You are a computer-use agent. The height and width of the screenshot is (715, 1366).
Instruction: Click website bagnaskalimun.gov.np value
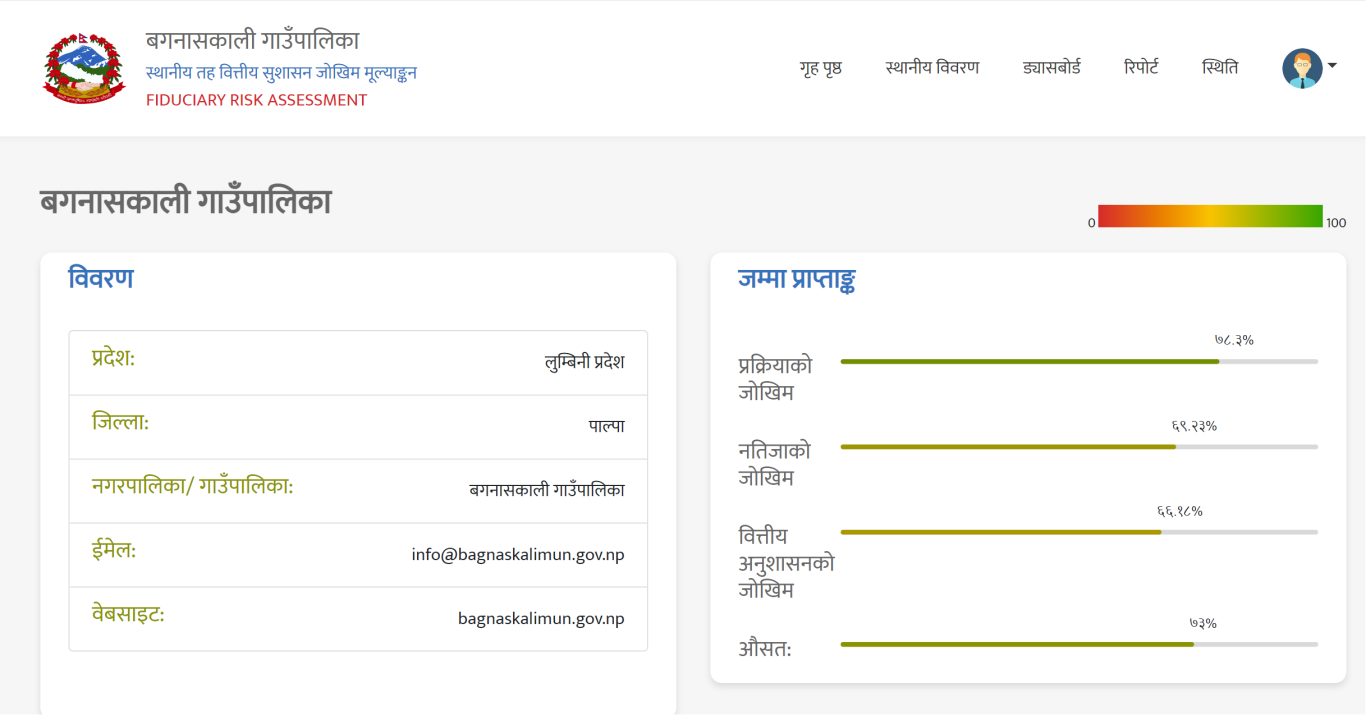tap(541, 618)
